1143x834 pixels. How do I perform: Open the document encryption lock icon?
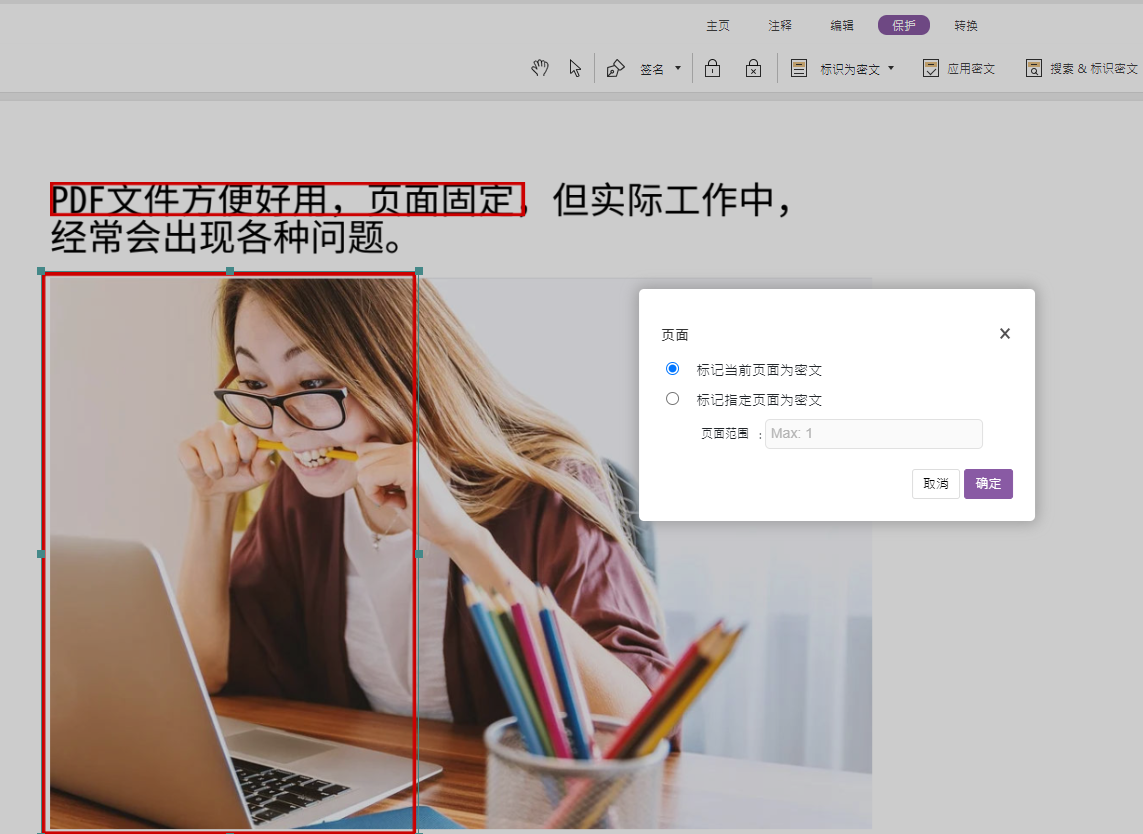coord(712,68)
